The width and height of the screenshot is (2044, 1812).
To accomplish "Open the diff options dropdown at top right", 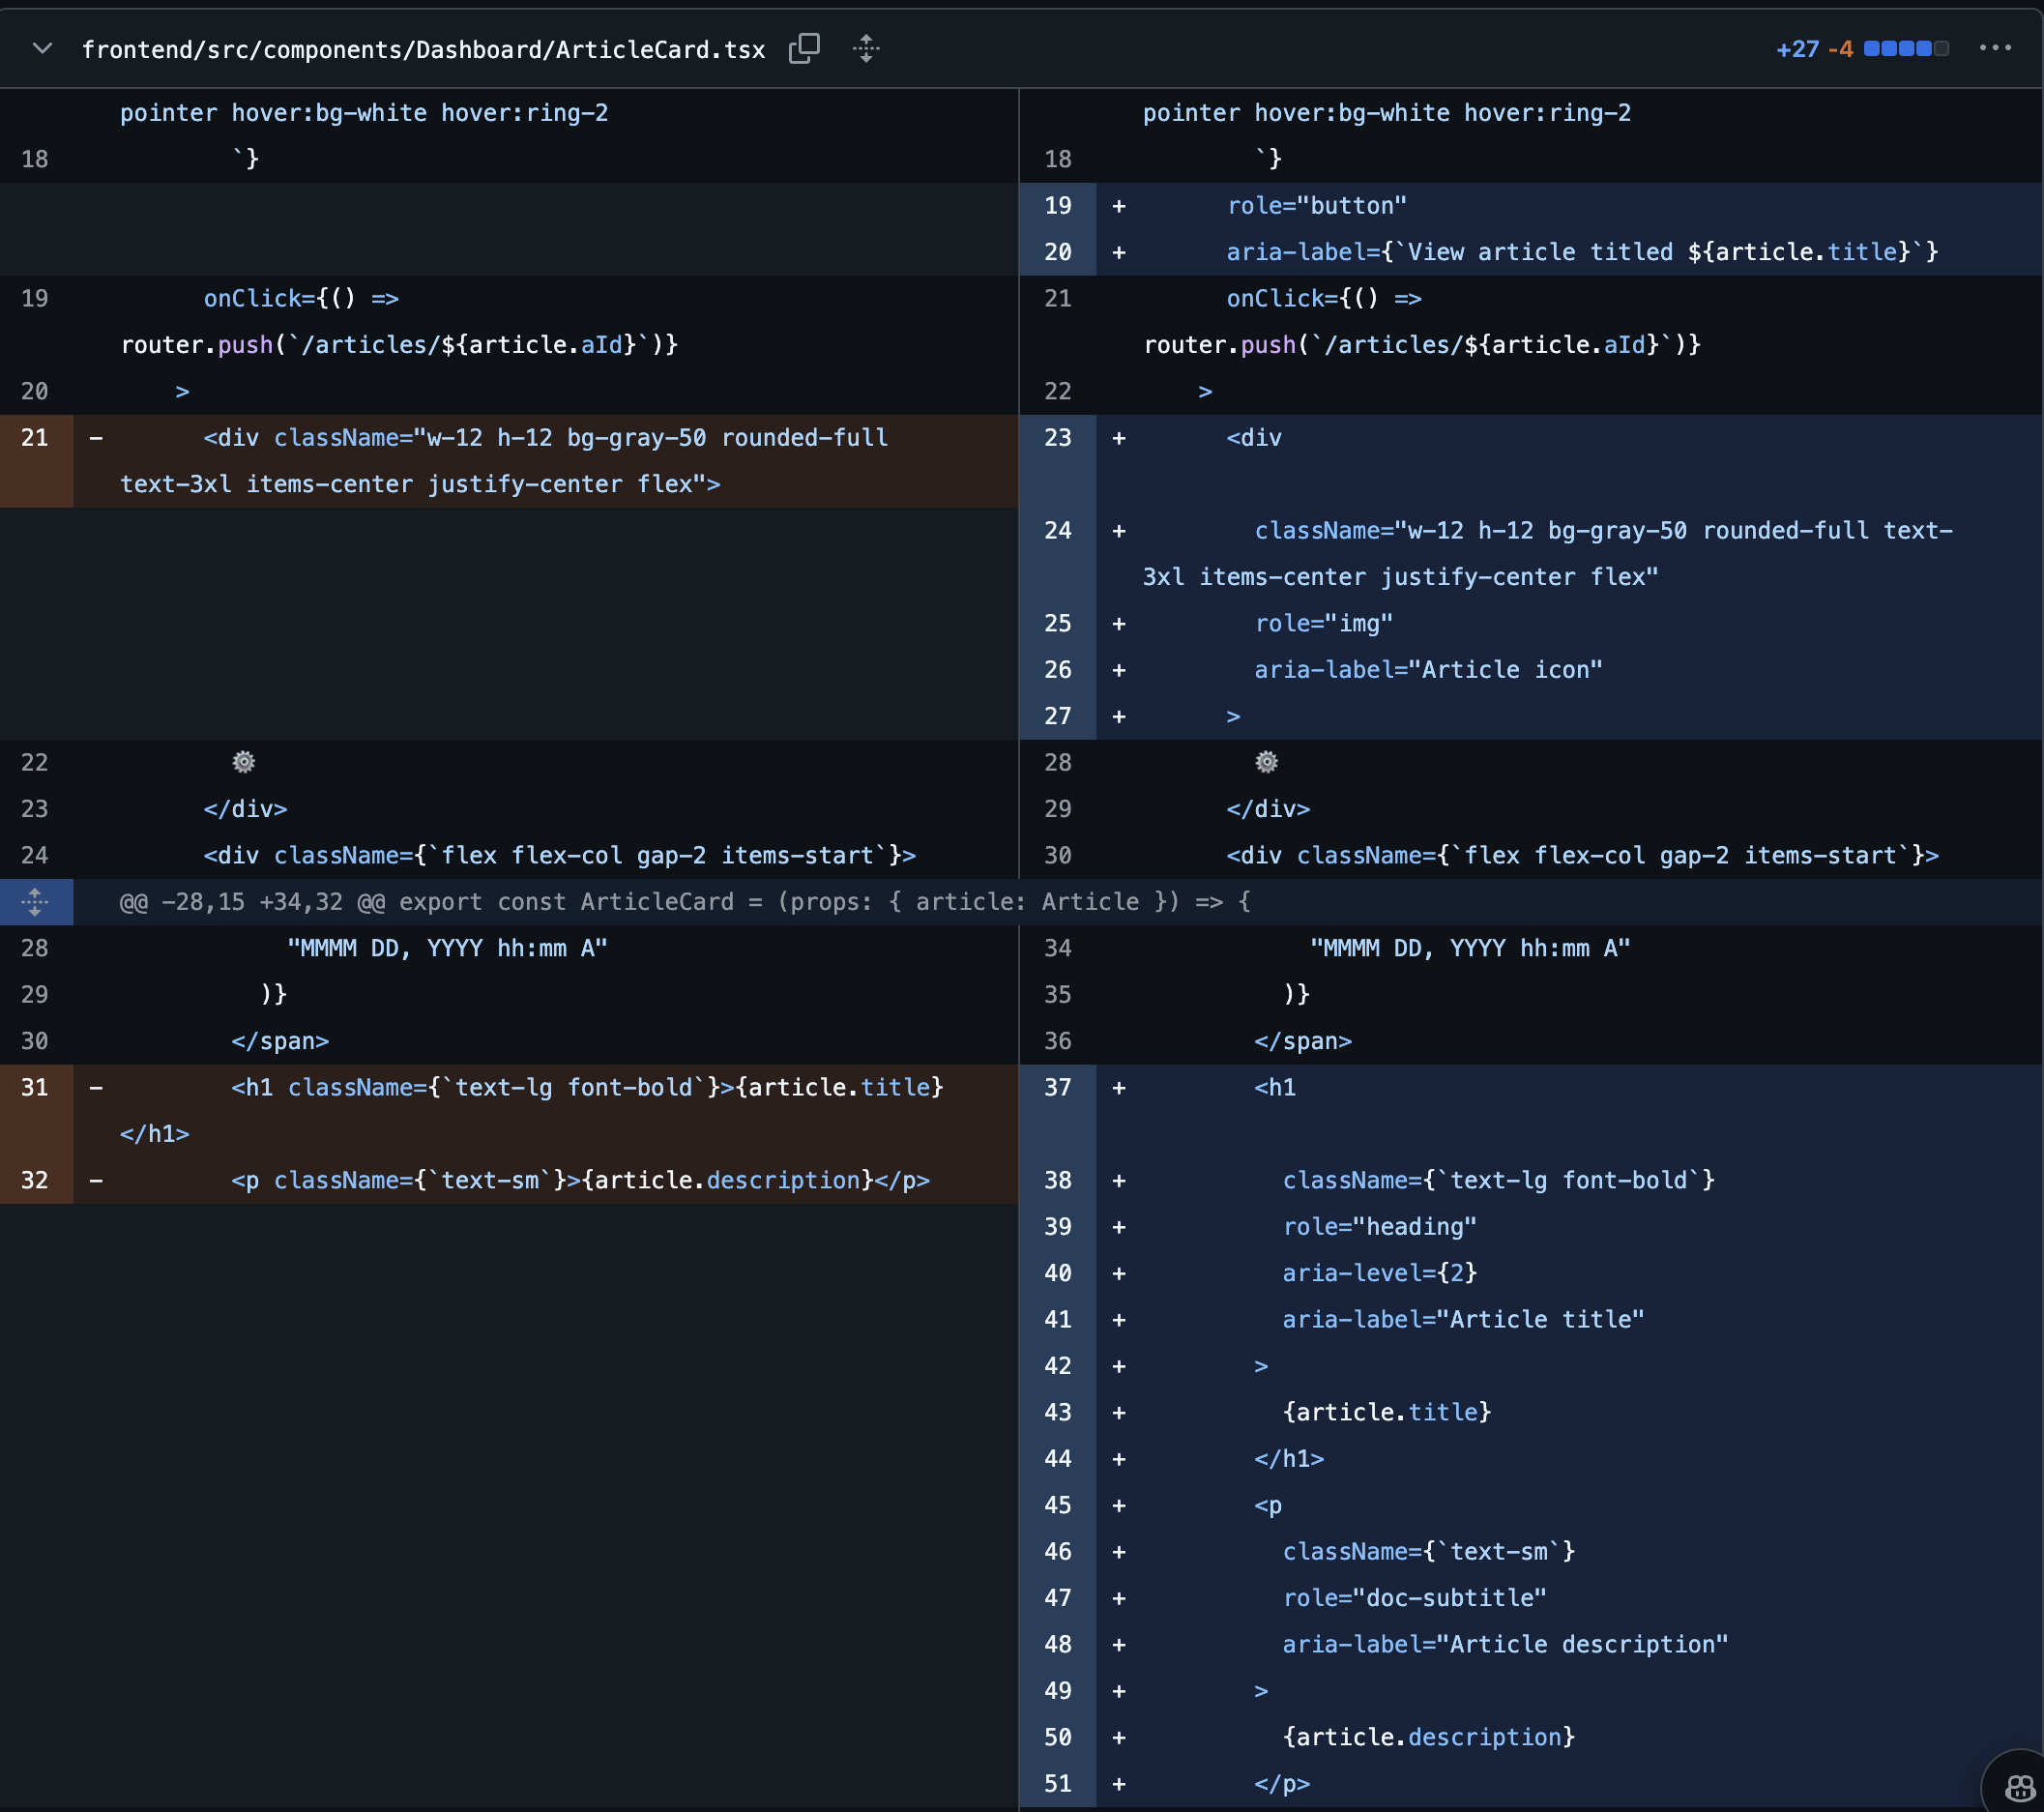I will (1997, 48).
